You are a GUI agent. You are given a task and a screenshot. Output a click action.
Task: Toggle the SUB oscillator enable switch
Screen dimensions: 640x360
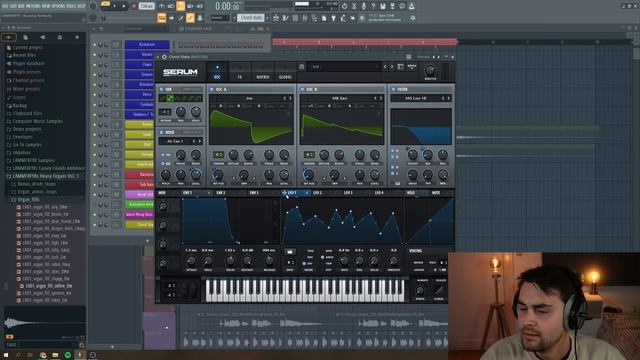pyautogui.click(x=162, y=89)
